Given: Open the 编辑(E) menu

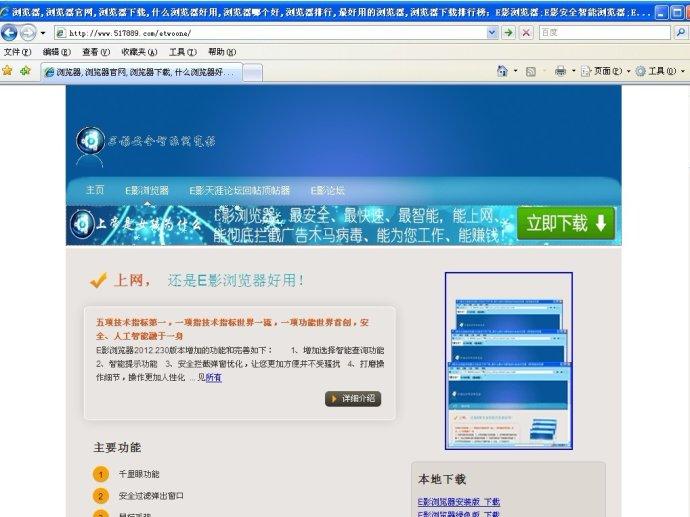Looking at the screenshot, I should [x=57, y=52].
